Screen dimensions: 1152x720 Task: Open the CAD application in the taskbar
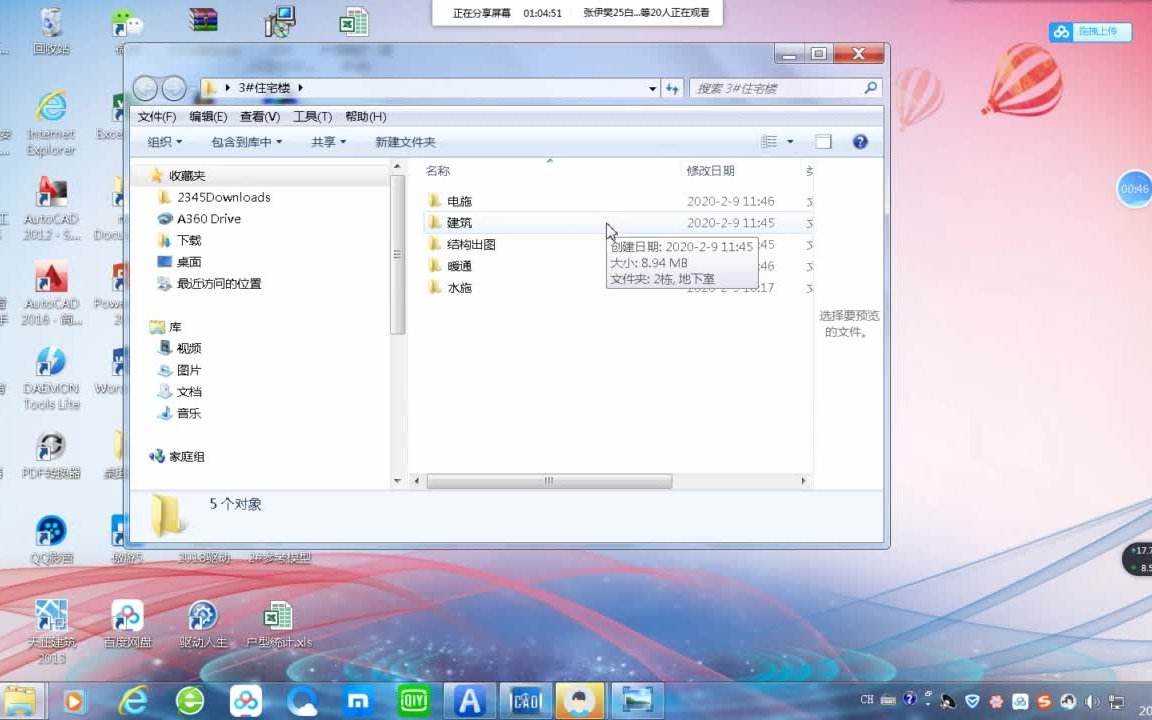tap(525, 700)
